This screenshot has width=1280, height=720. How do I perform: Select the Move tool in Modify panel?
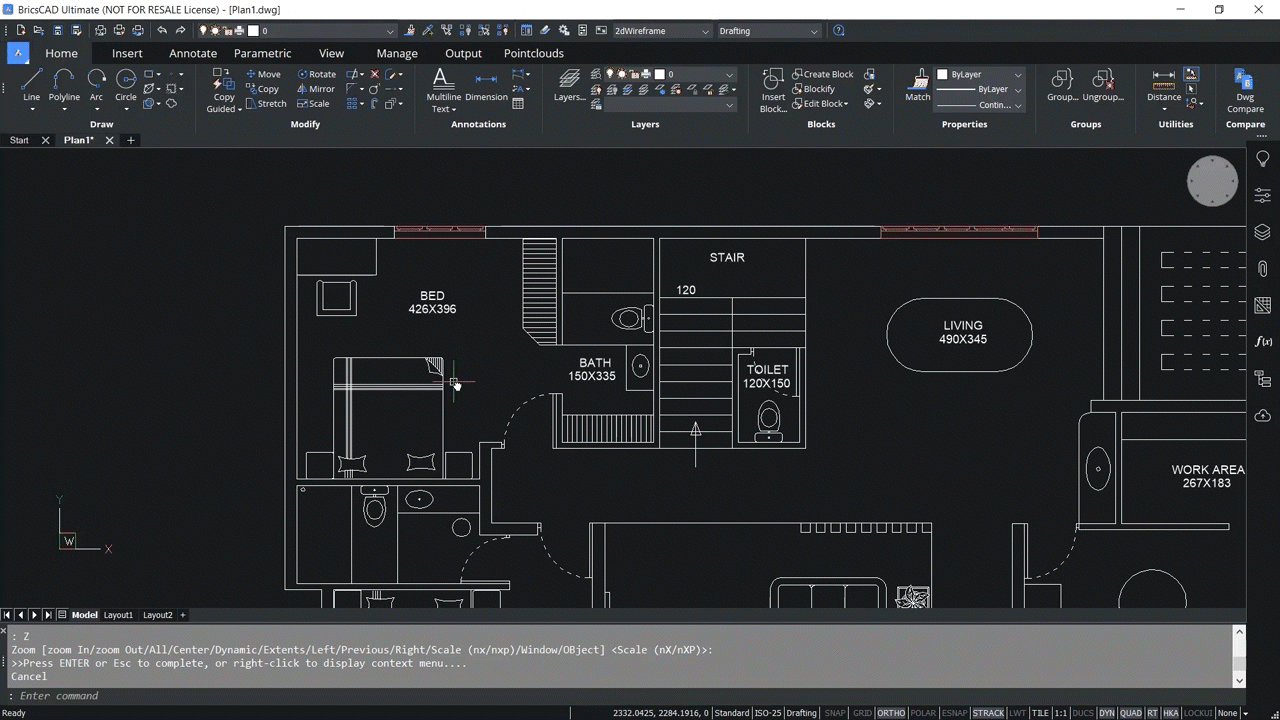coord(262,73)
